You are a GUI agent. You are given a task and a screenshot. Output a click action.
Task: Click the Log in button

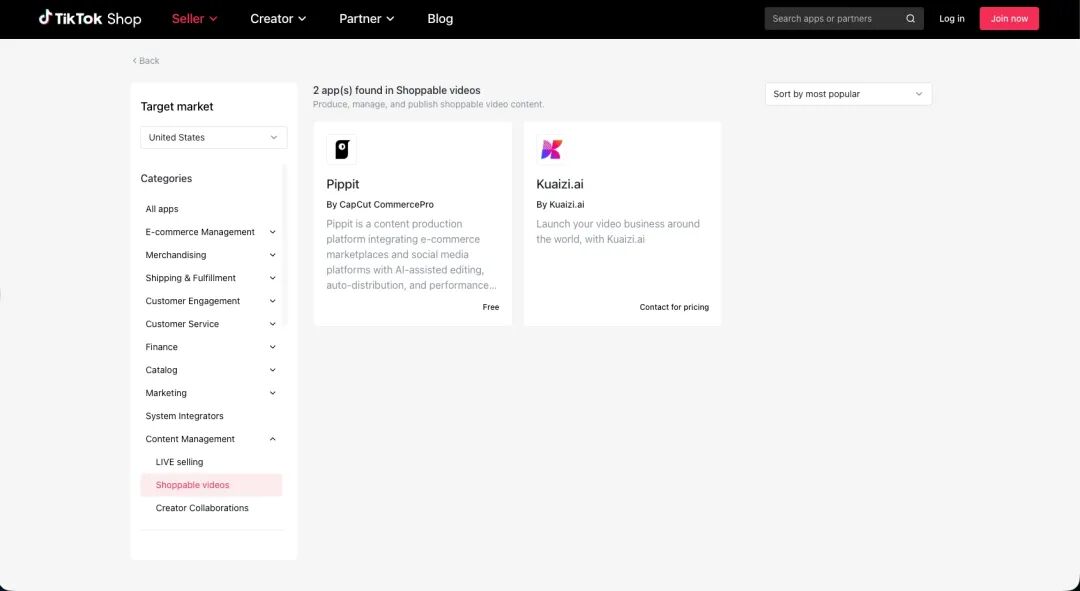click(x=952, y=19)
